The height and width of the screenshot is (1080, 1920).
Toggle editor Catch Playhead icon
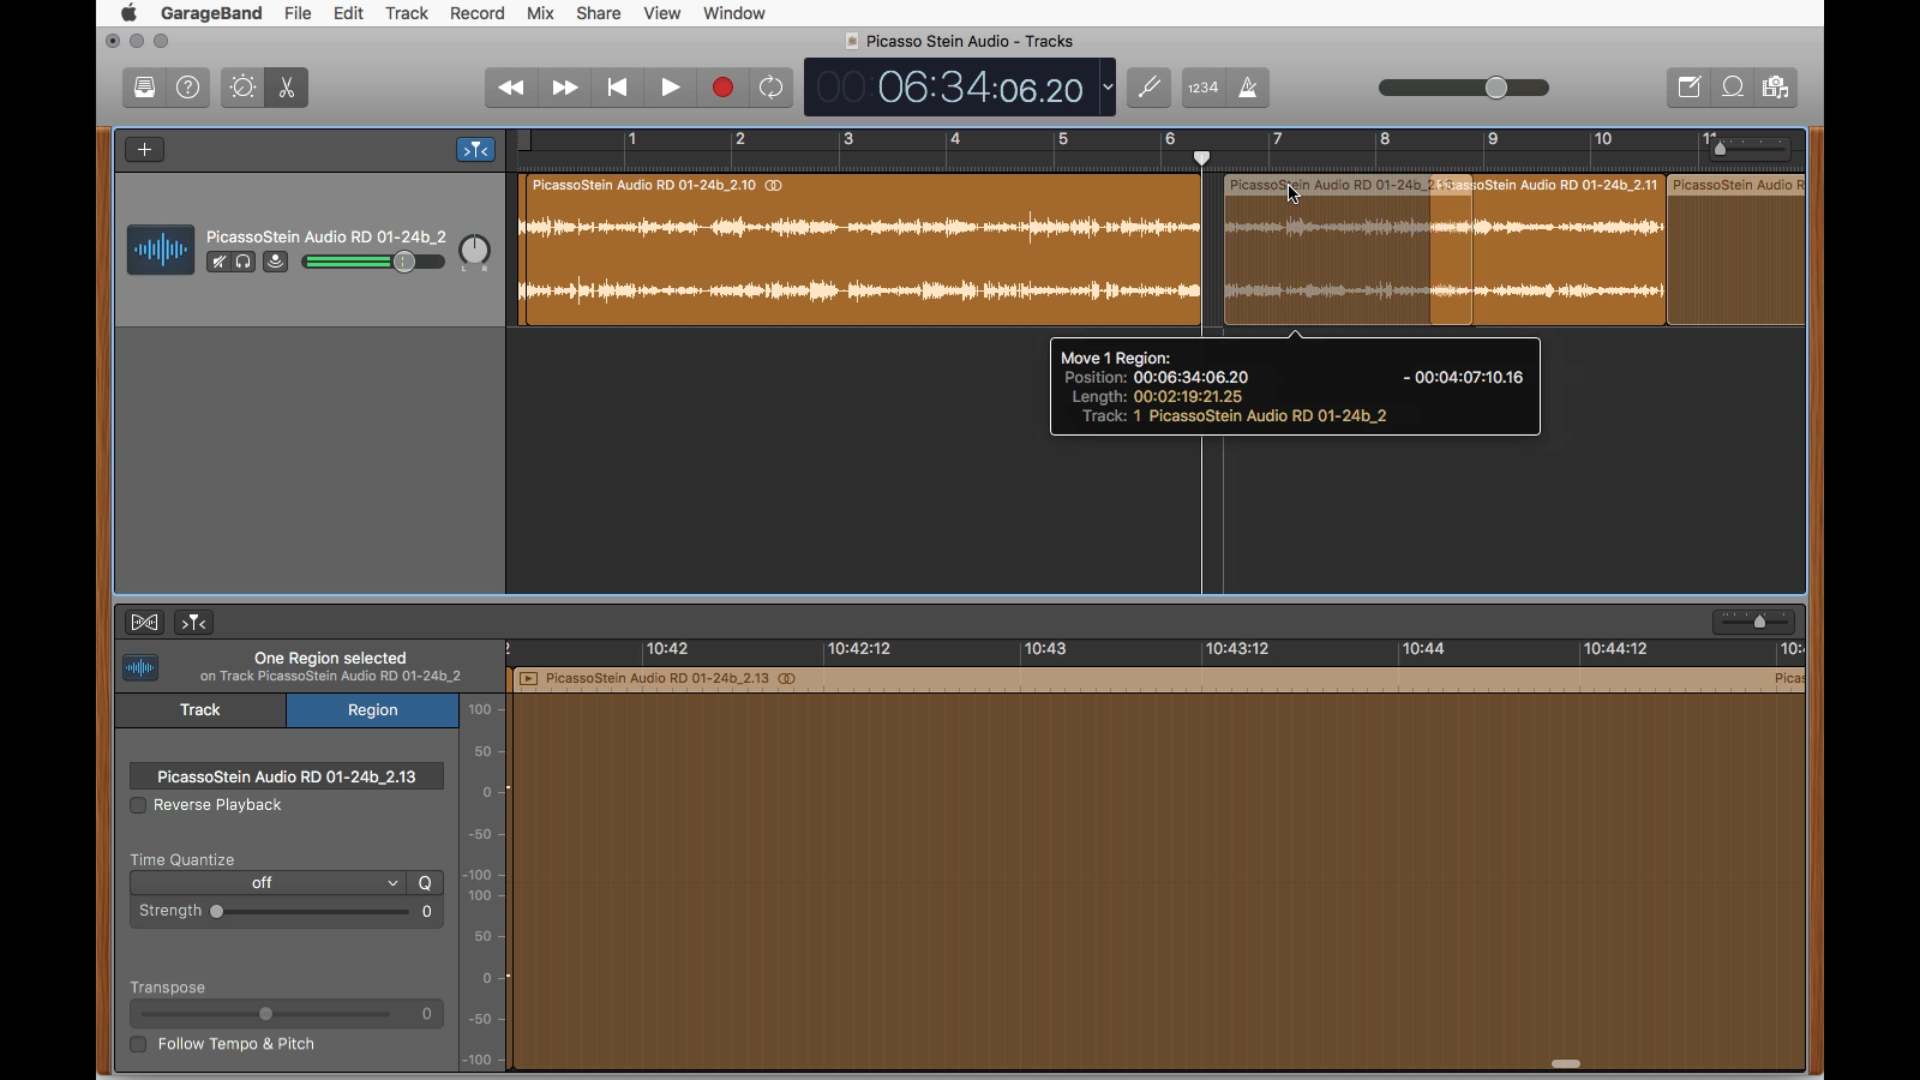click(195, 623)
